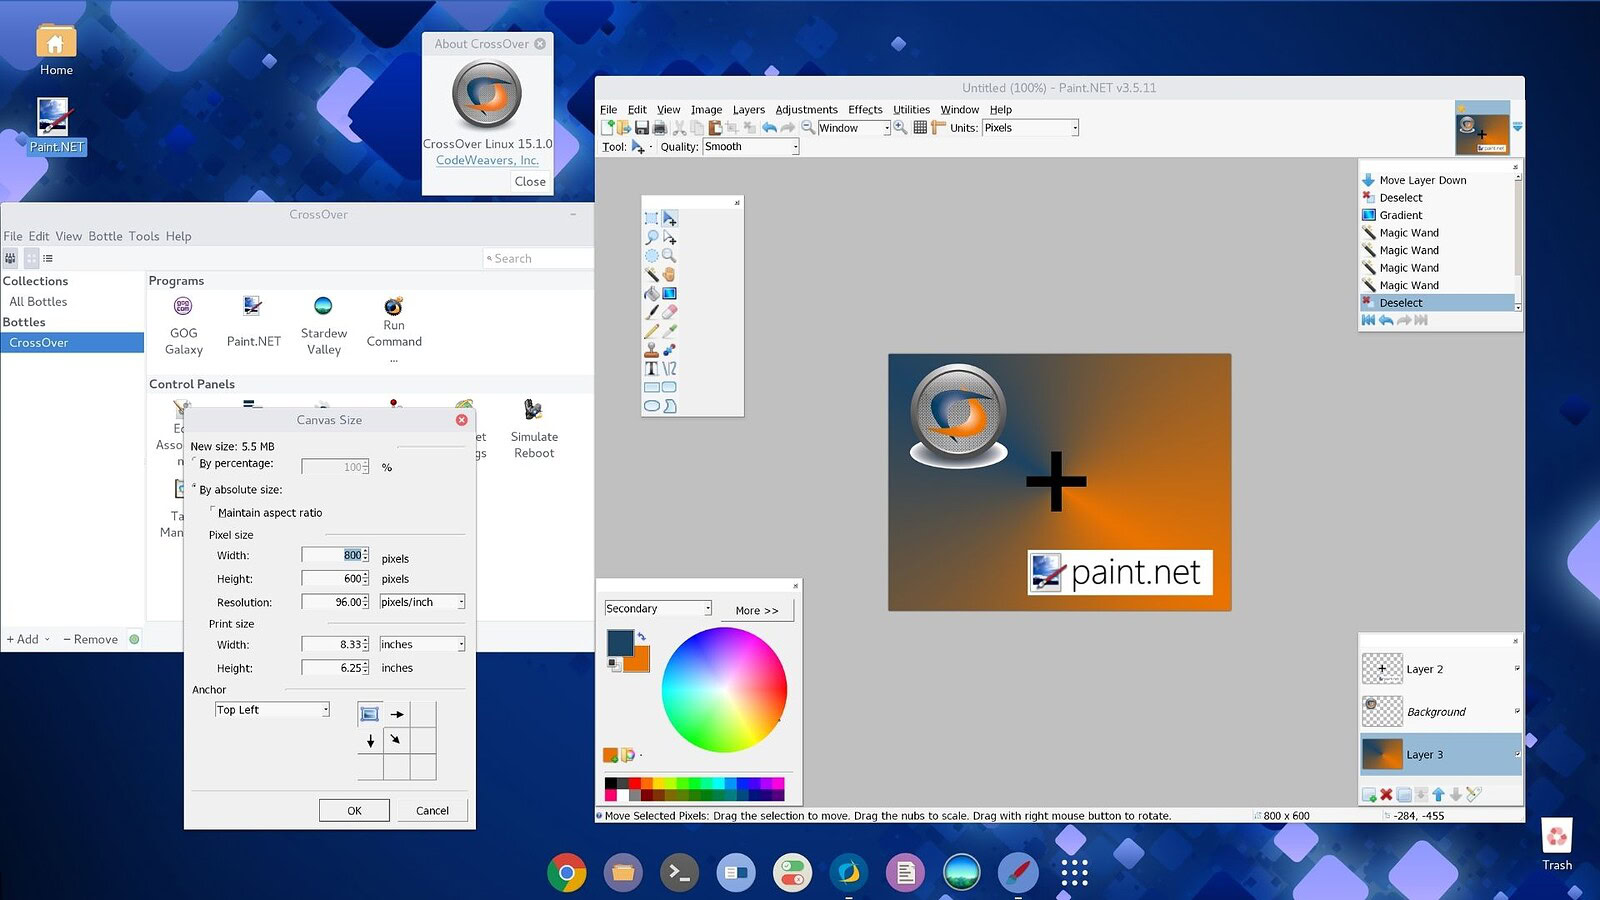This screenshot has height=900, width=1600.
Task: Open the Quality Smooth dropdown
Action: pyautogui.click(x=795, y=147)
